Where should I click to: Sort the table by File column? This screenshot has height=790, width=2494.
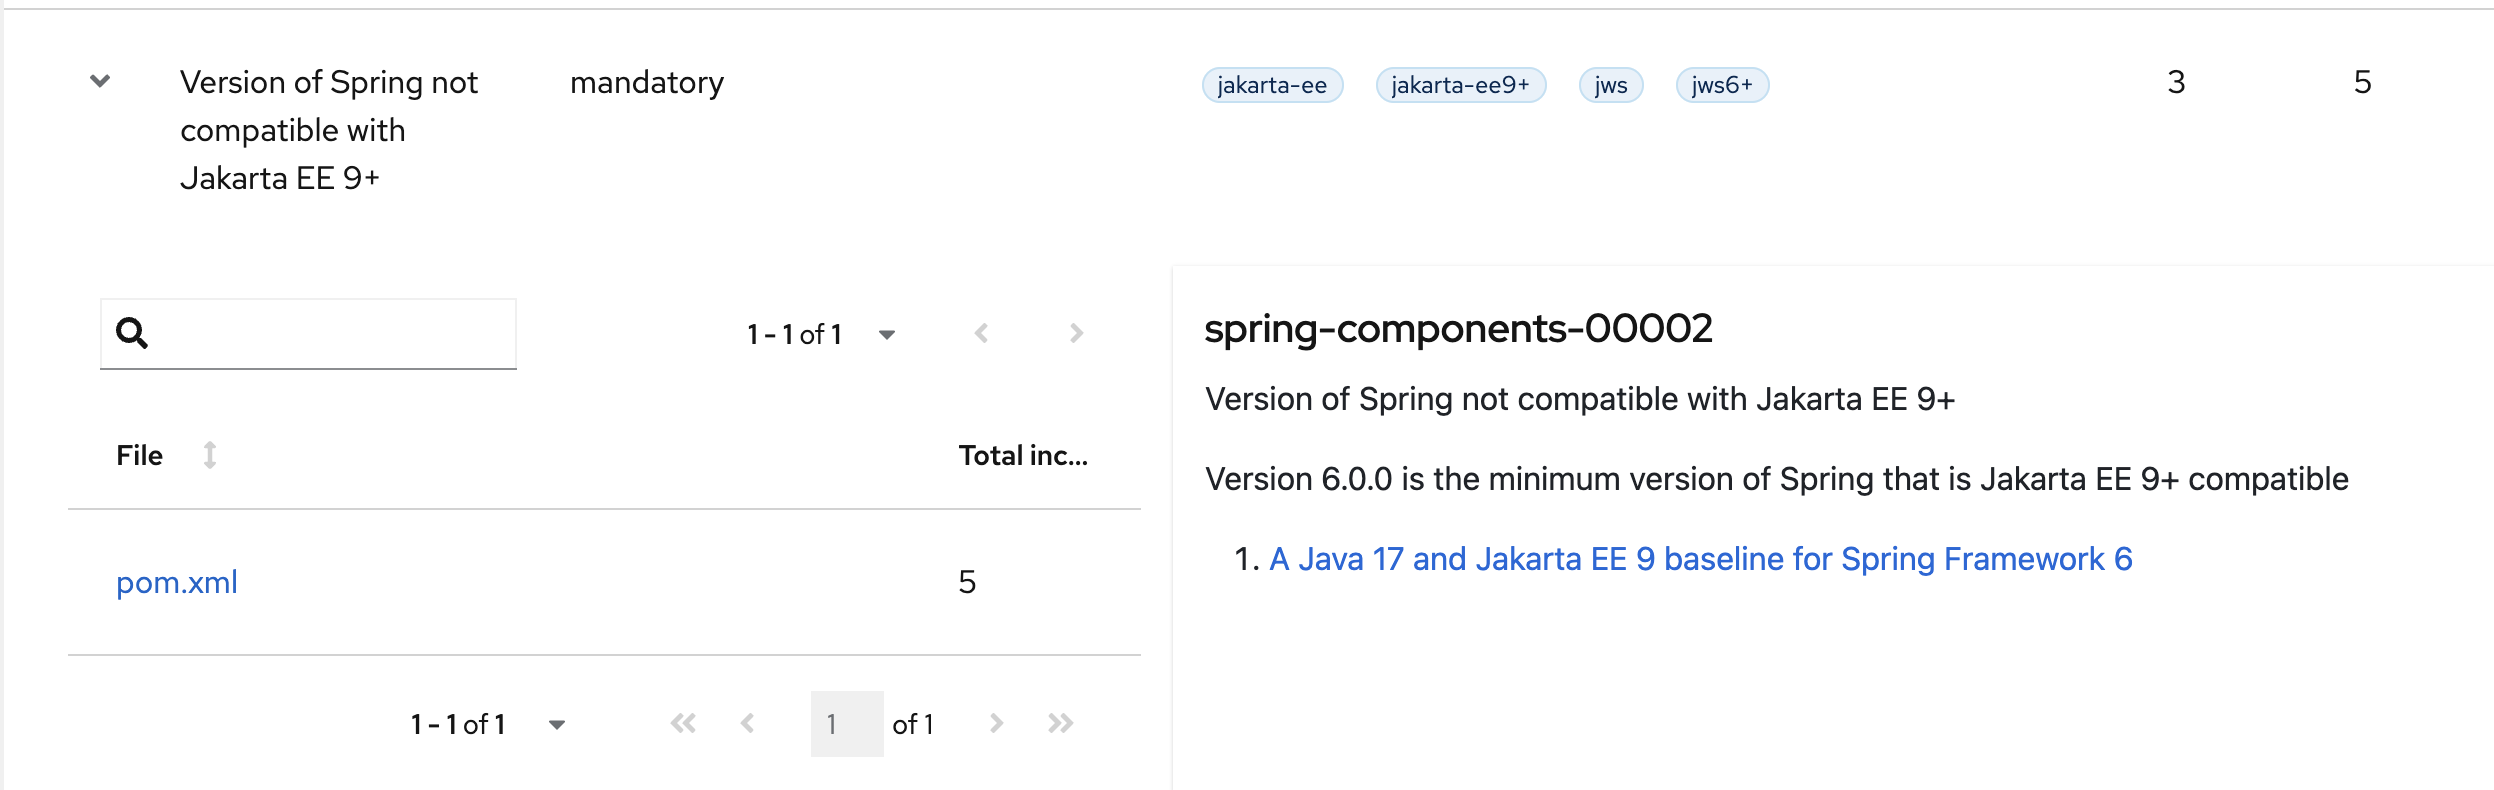pos(209,455)
